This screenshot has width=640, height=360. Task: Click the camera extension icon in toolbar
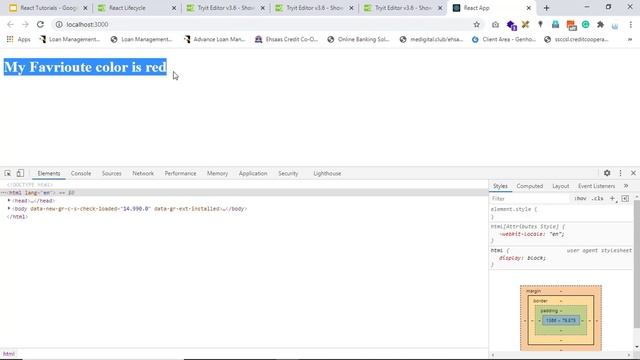(x=495, y=24)
